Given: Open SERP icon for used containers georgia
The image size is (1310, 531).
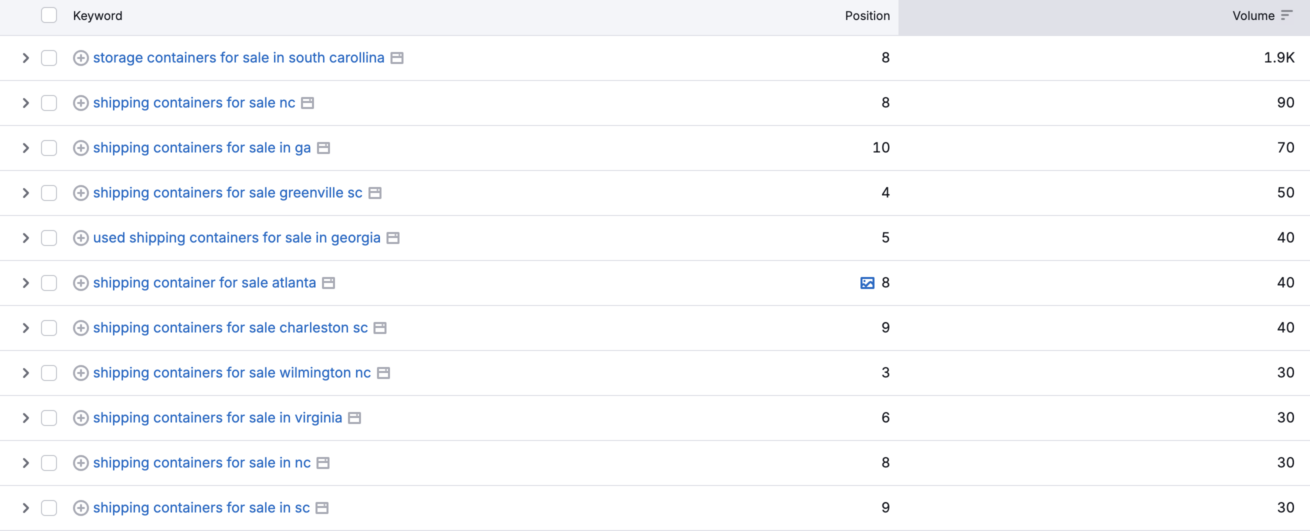Looking at the screenshot, I should pos(393,238).
